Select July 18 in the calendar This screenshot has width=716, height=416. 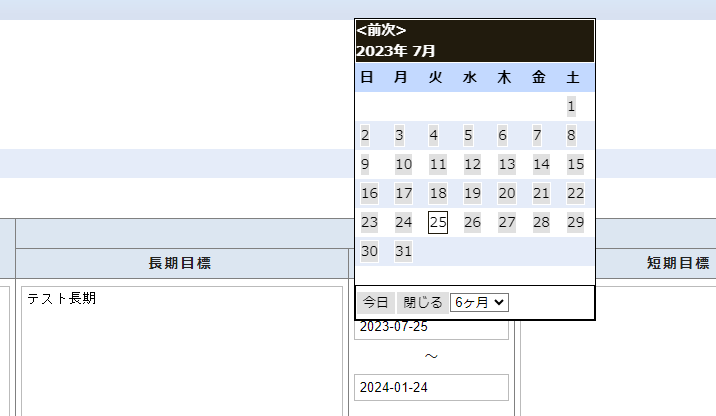[437, 193]
